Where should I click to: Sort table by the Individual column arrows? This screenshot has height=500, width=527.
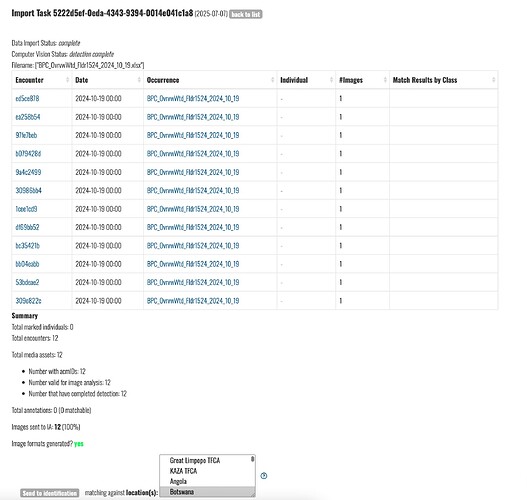click(x=331, y=80)
